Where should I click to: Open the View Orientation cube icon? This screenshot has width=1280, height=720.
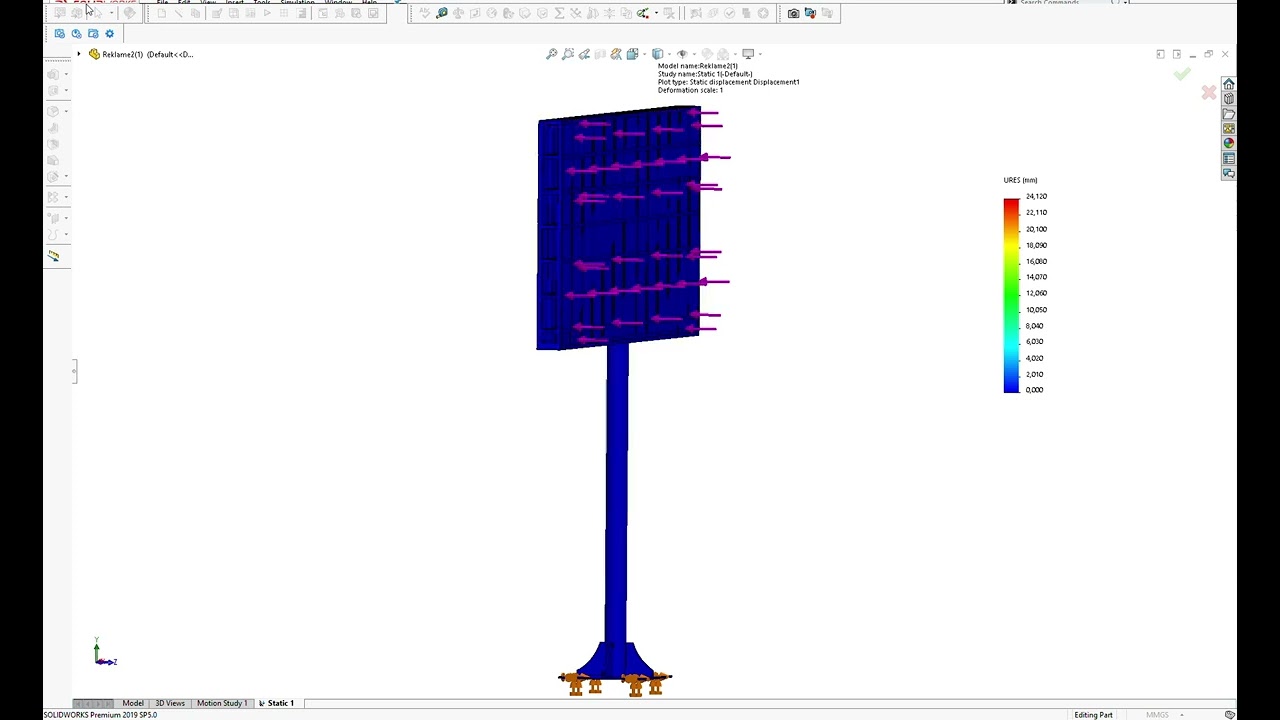click(x=632, y=54)
